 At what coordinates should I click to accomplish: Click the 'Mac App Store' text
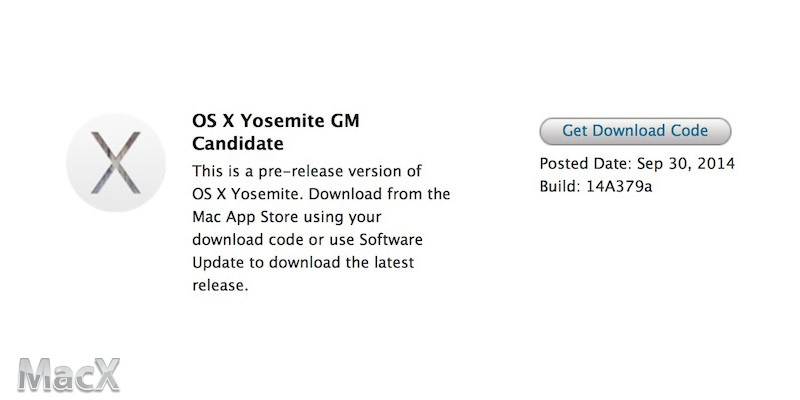[x=245, y=217]
